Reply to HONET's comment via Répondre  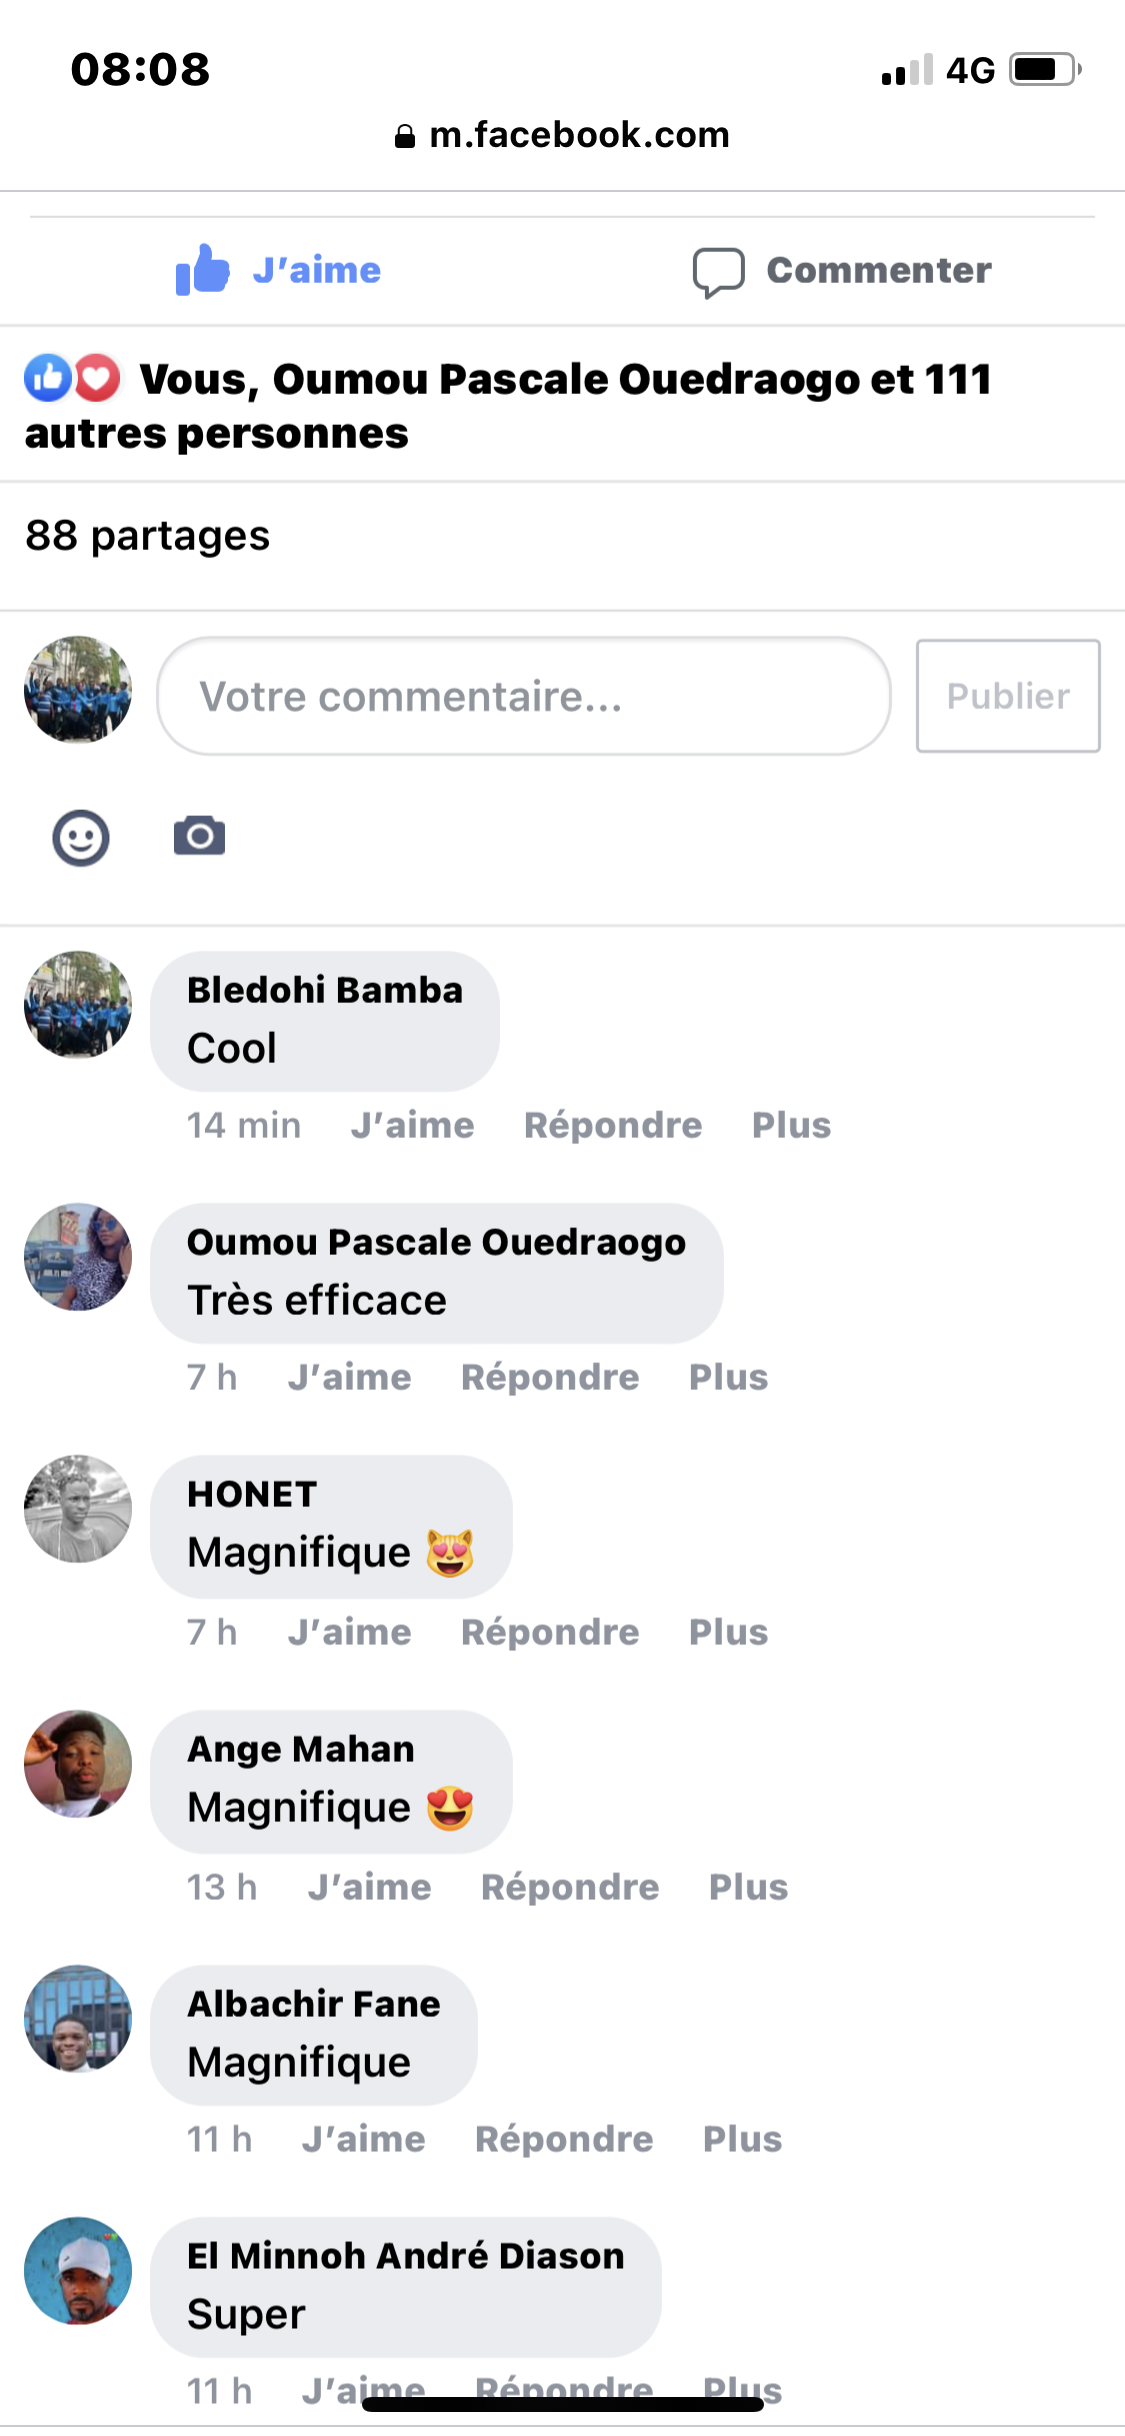550,1632
